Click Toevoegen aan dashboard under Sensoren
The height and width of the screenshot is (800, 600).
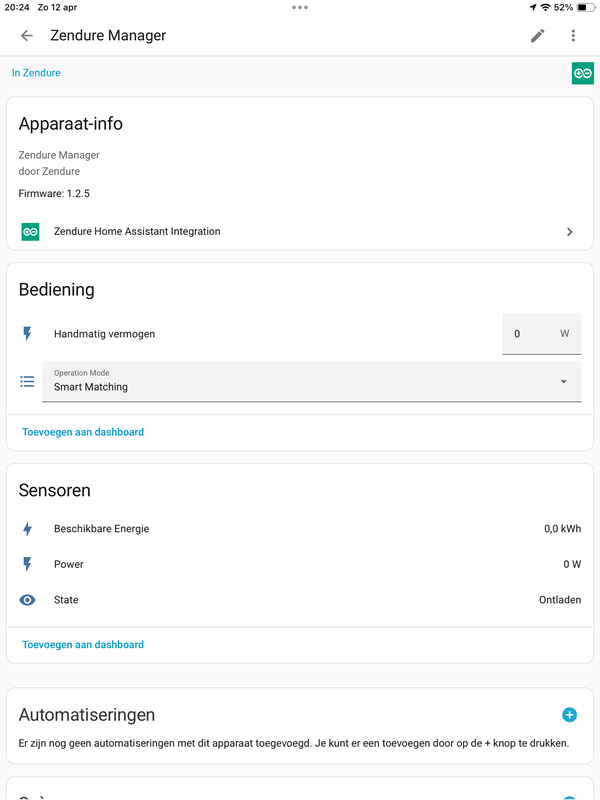83,645
